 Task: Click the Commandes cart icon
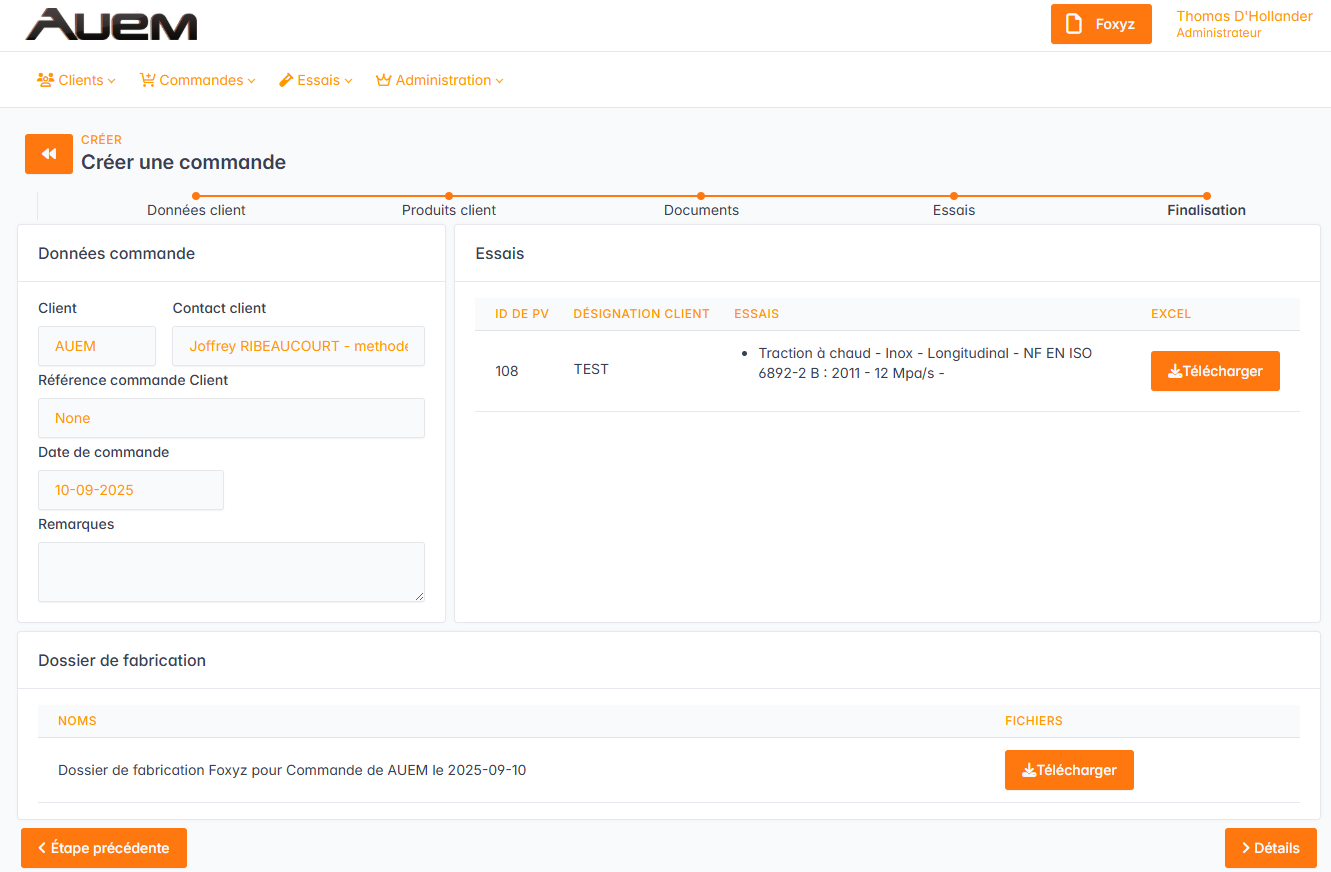148,80
